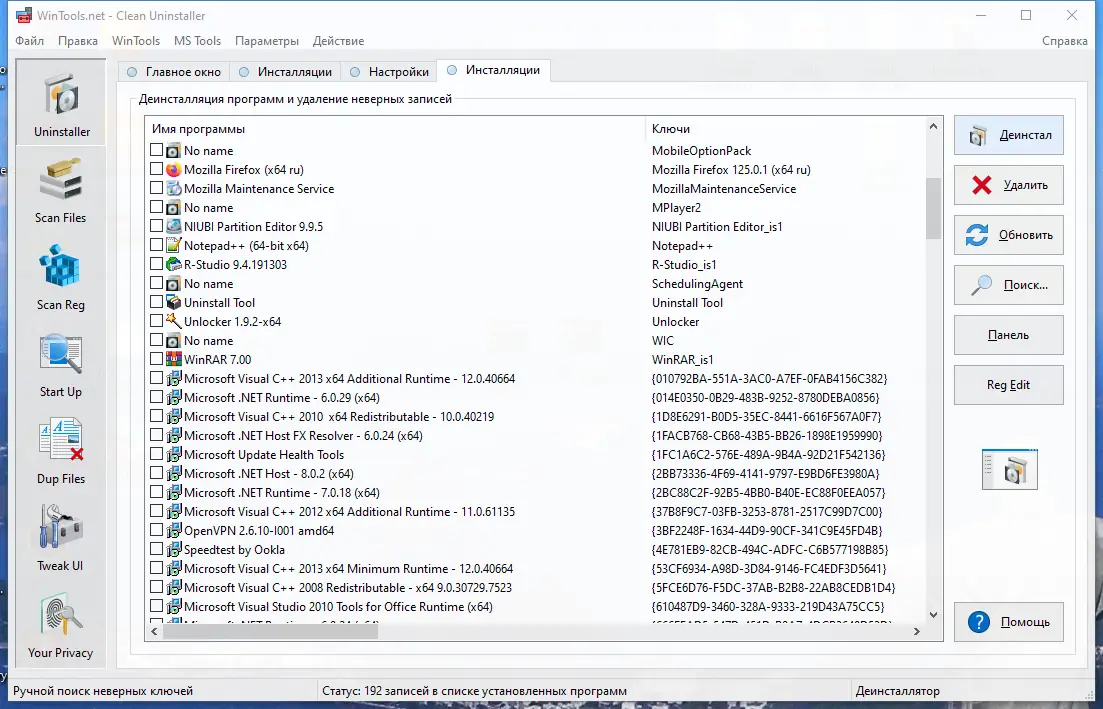Open the Scan Reg tool

60,277
